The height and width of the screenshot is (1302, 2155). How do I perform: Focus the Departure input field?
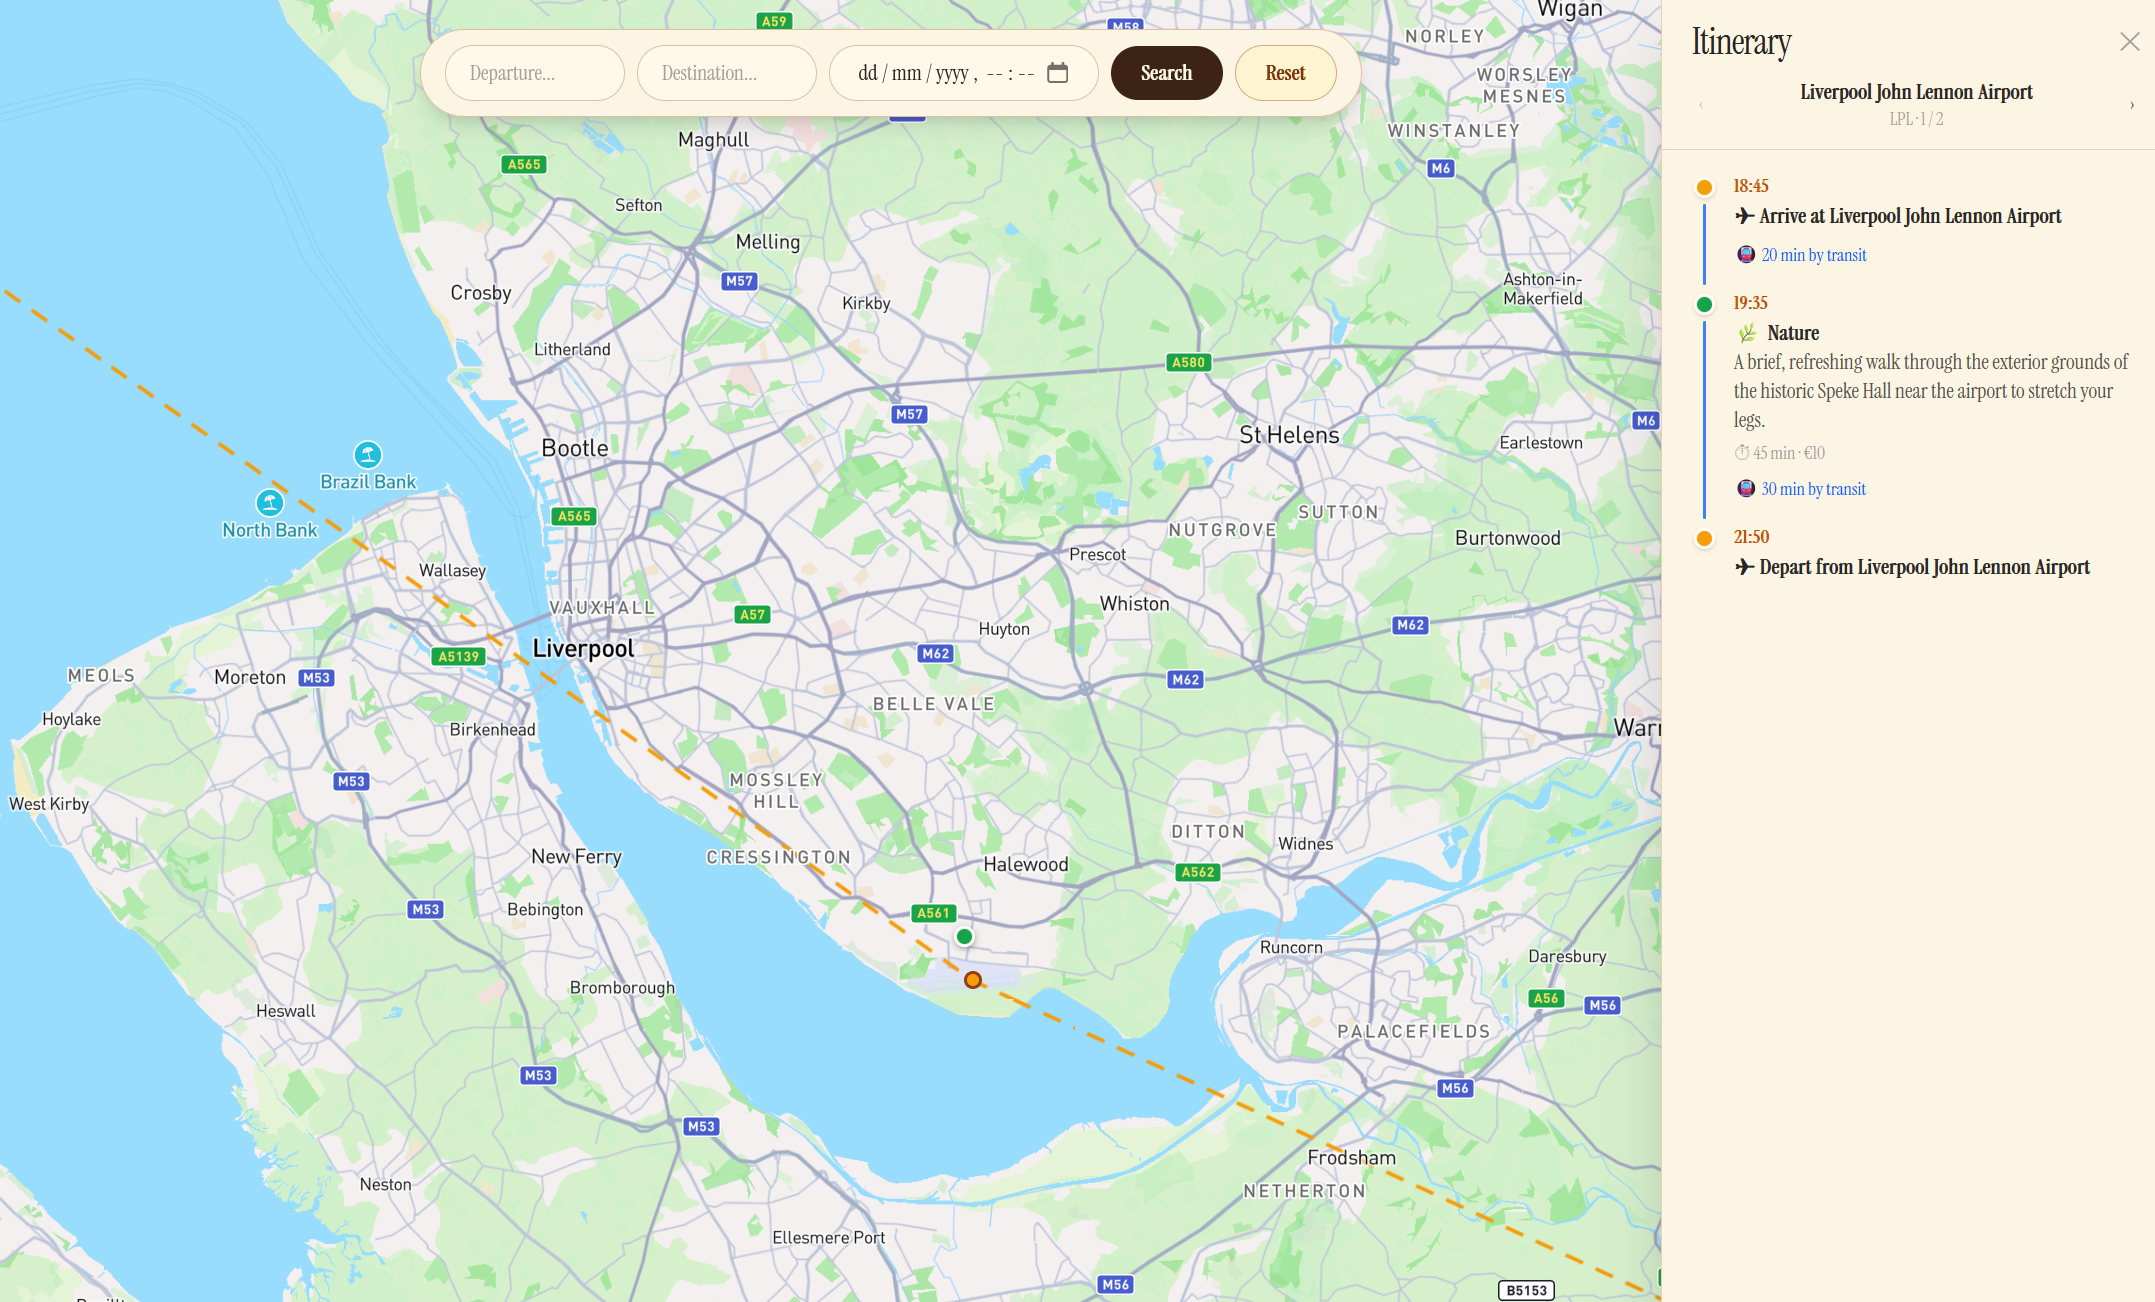534,73
